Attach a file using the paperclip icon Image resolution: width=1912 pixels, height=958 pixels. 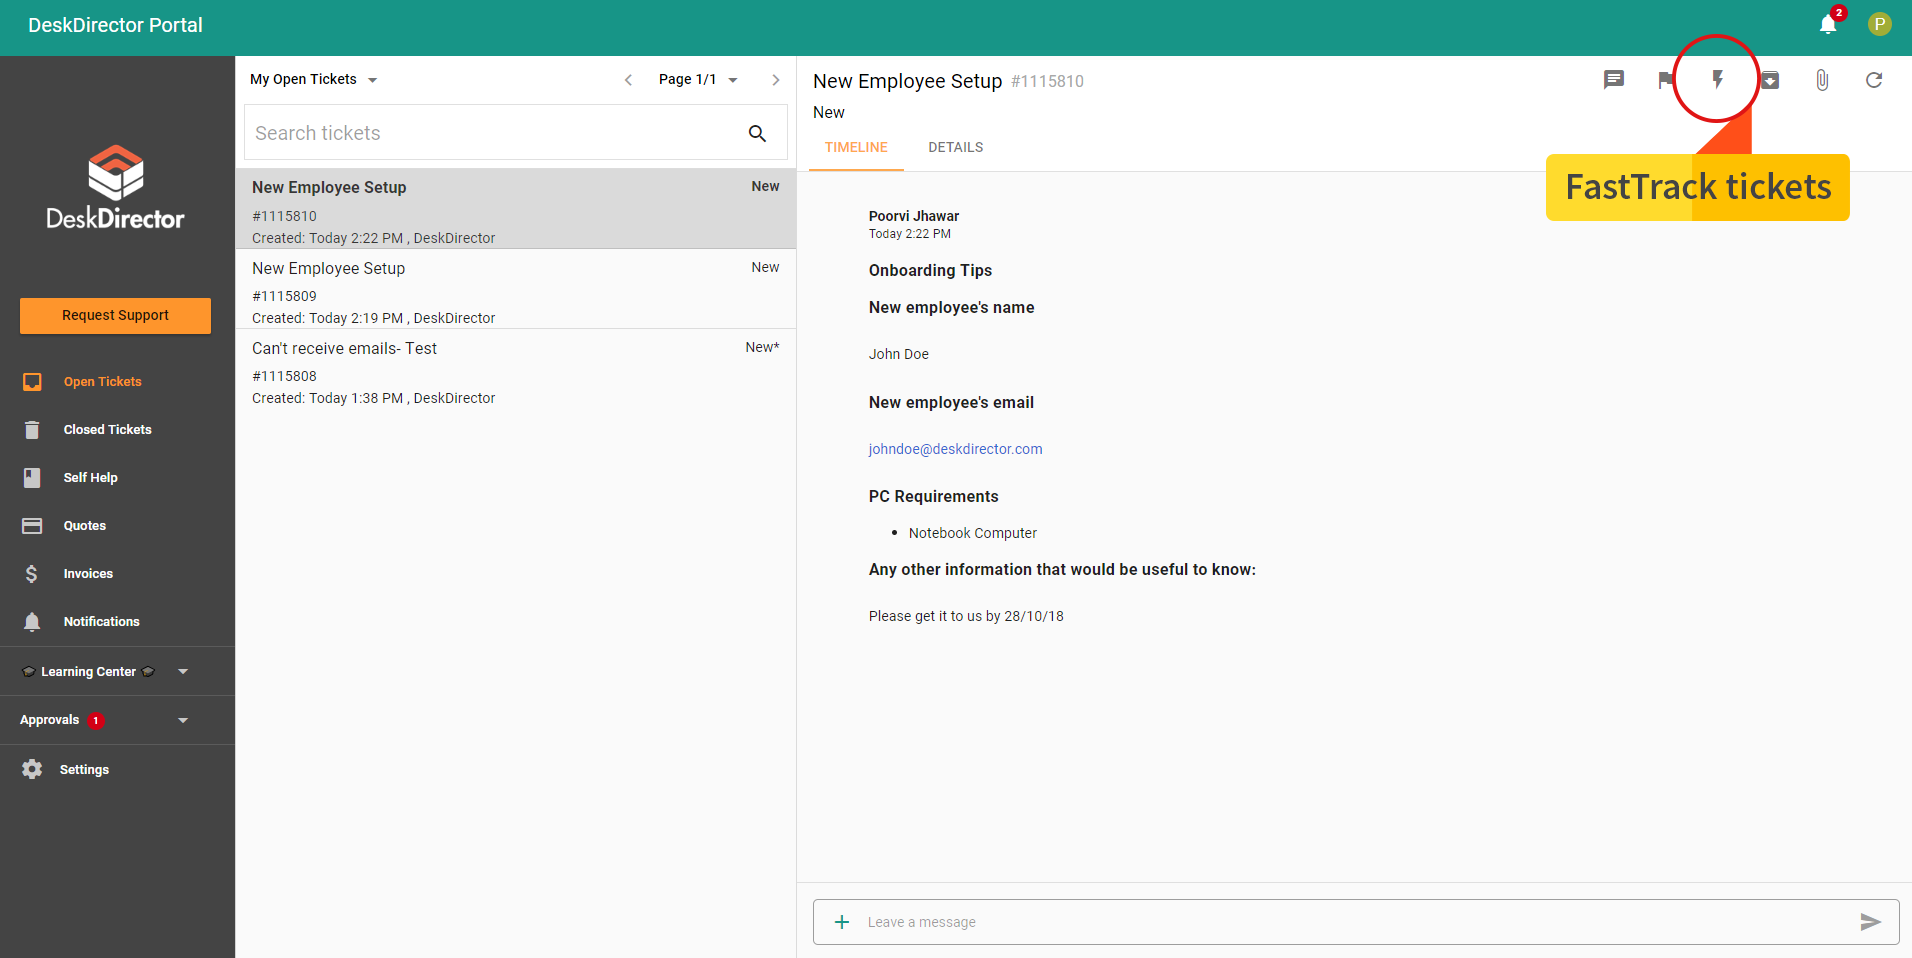pos(1822,80)
